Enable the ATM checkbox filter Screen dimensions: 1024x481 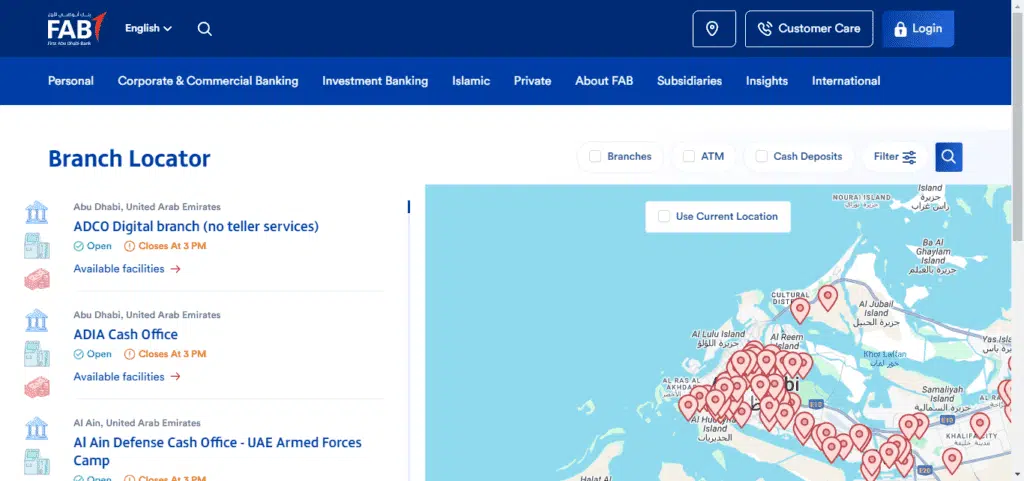point(688,157)
